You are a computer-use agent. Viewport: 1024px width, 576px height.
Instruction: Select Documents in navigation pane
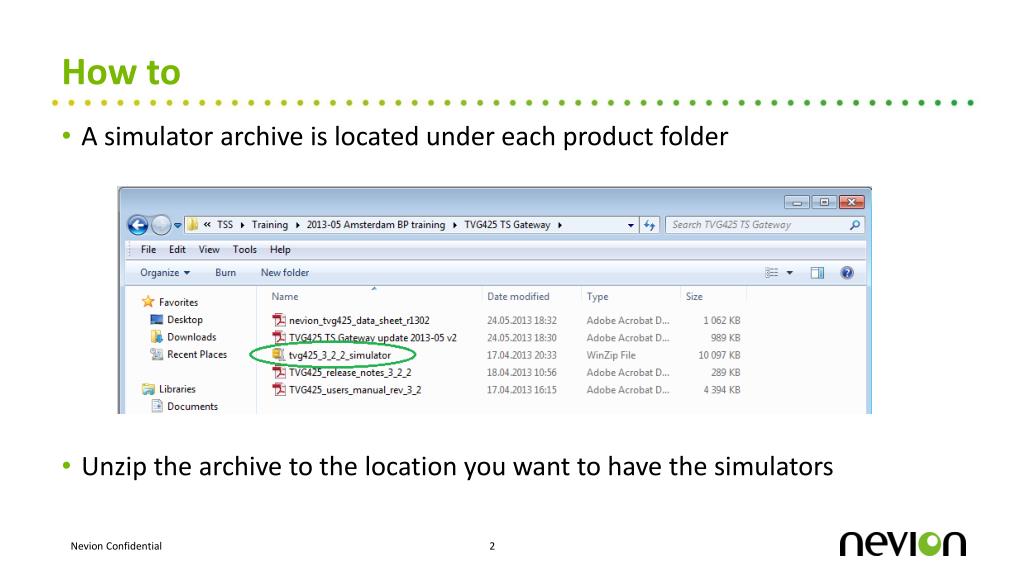pyautogui.click(x=192, y=406)
